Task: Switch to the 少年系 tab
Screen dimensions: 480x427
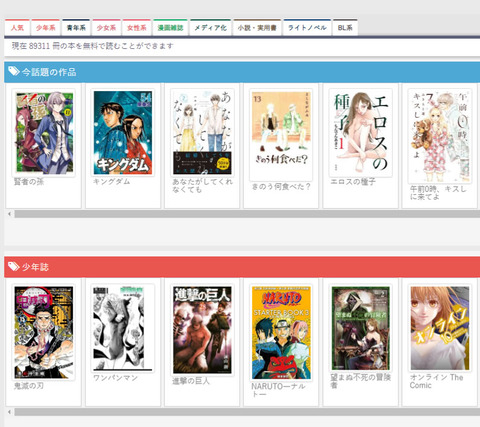Action: (46, 28)
